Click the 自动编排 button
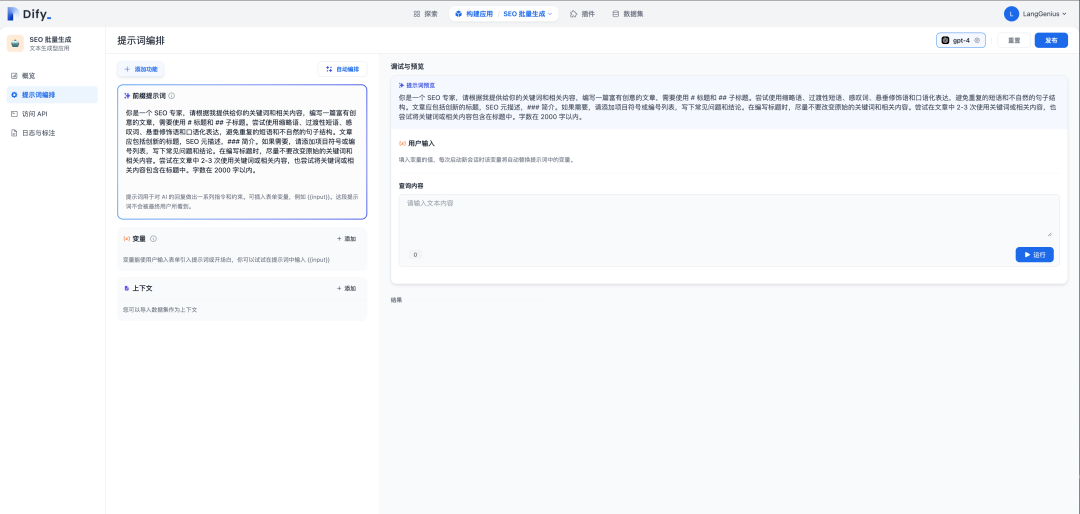 (342, 69)
